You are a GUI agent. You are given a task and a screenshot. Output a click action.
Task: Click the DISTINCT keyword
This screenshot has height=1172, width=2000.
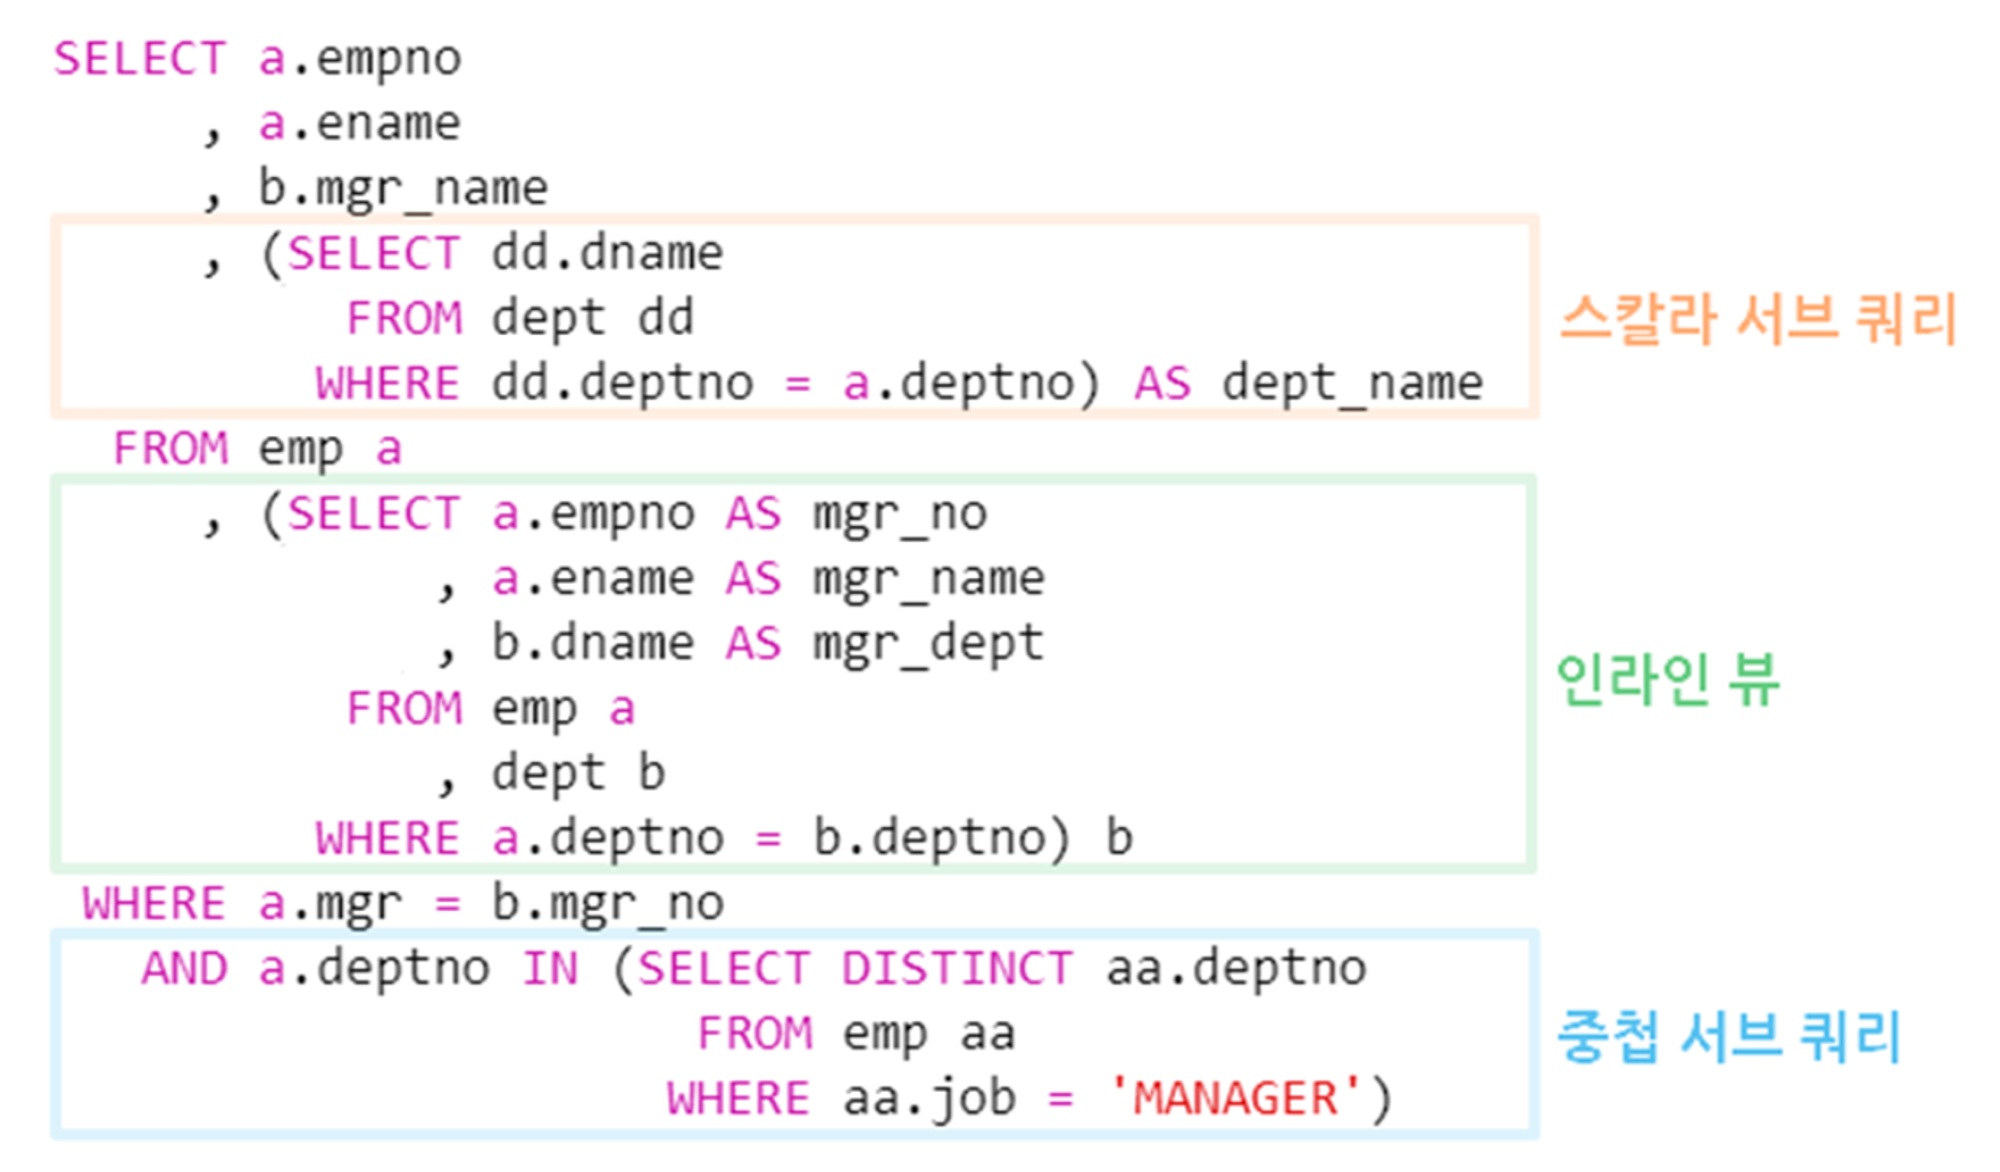(x=957, y=968)
